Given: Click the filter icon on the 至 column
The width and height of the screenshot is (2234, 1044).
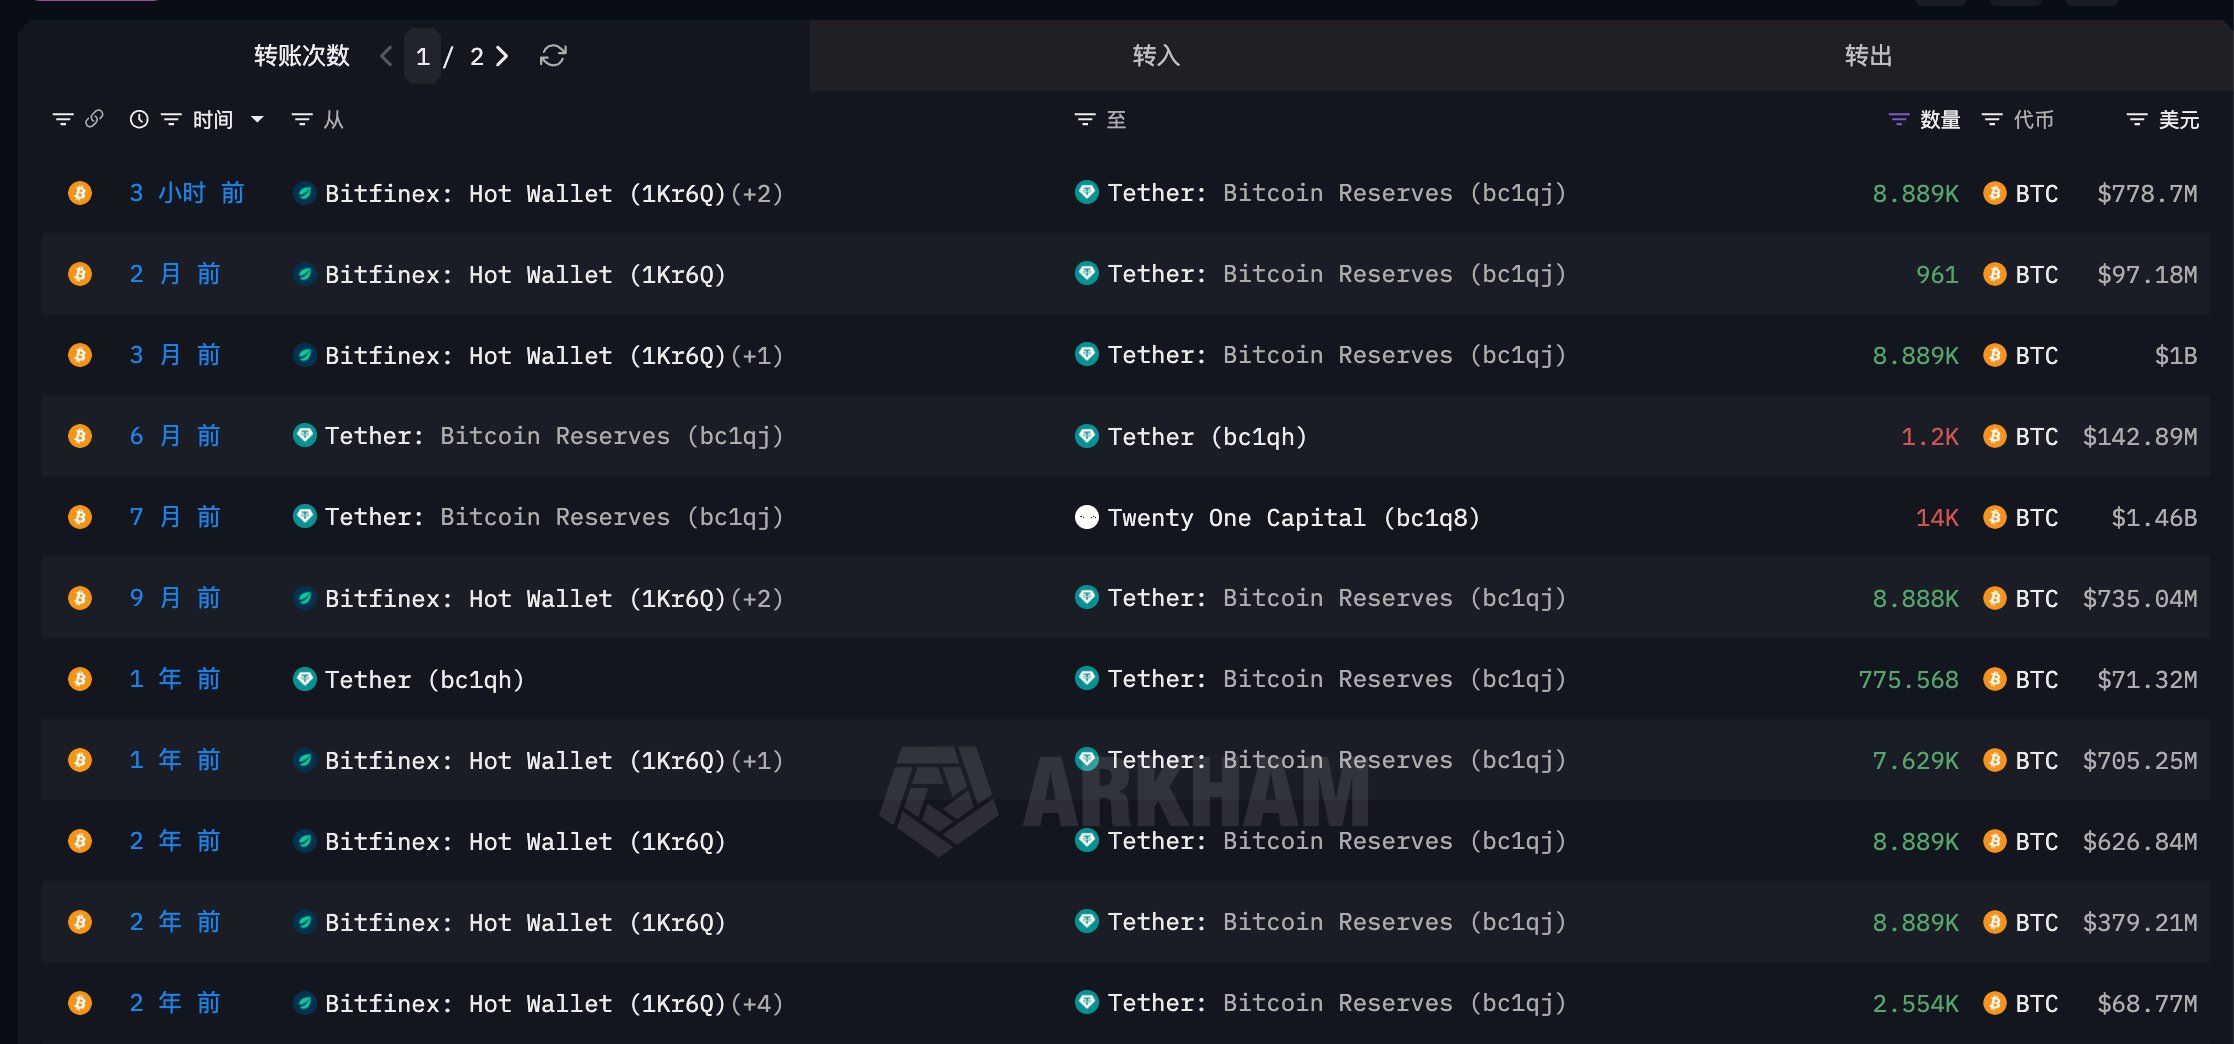Looking at the screenshot, I should pos(1086,118).
